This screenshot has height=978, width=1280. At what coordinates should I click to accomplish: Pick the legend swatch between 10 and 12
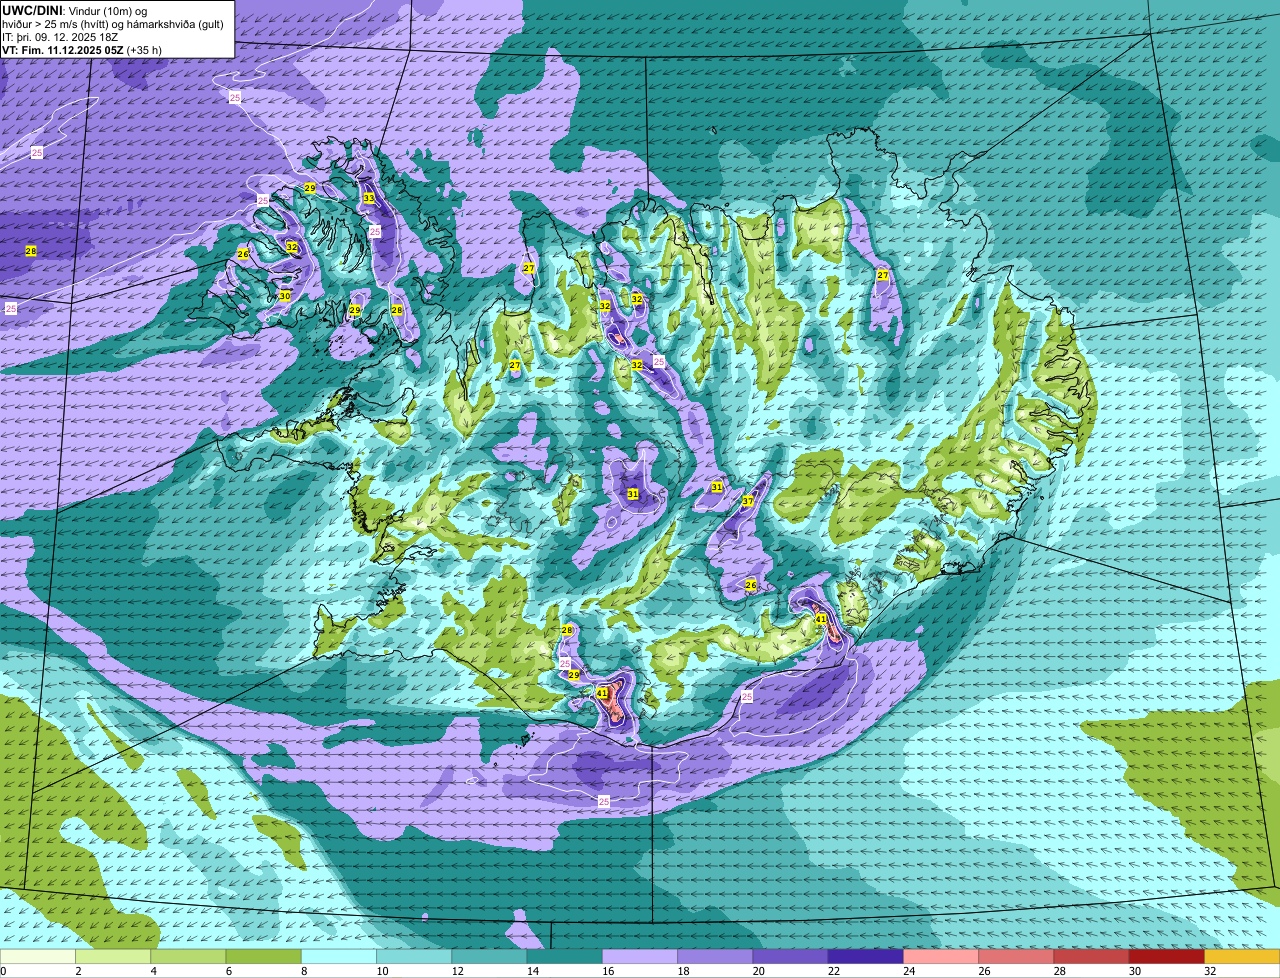click(414, 956)
